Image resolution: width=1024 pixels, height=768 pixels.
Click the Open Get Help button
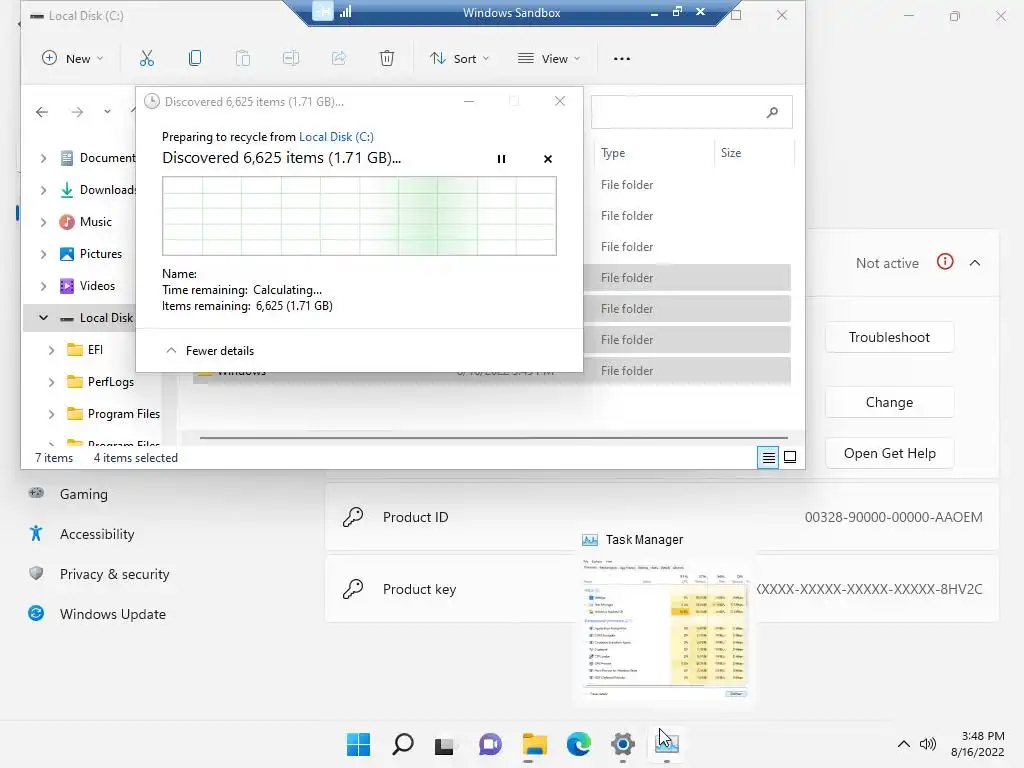889,453
